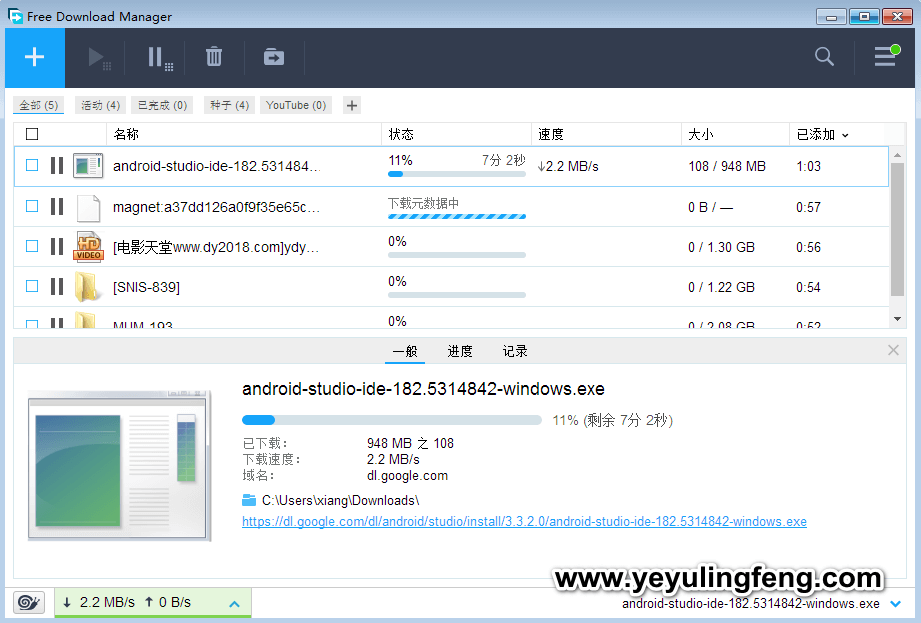
Task: Pause the [SNIS-839] download
Action: 57,287
